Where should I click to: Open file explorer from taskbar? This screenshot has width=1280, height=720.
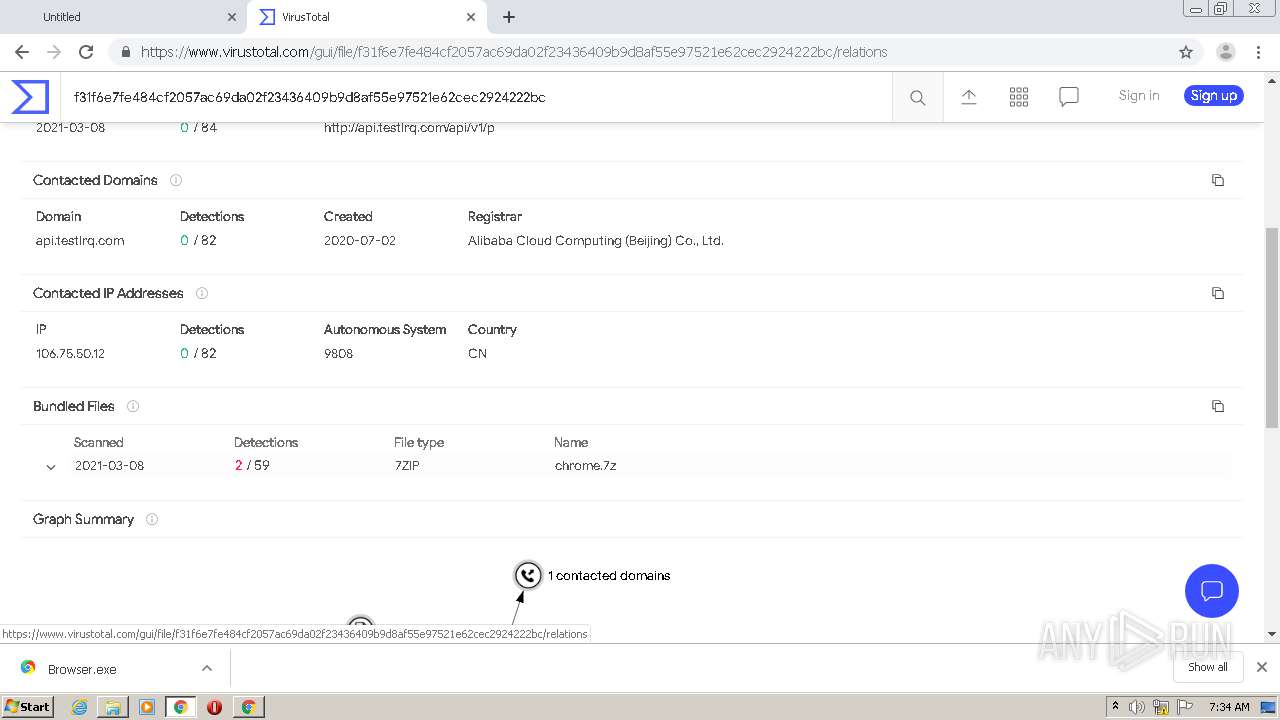click(x=113, y=707)
